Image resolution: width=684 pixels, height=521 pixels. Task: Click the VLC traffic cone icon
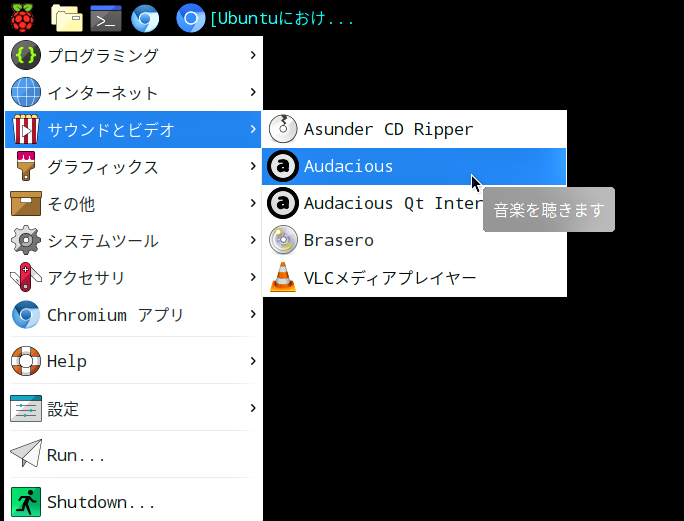click(283, 277)
